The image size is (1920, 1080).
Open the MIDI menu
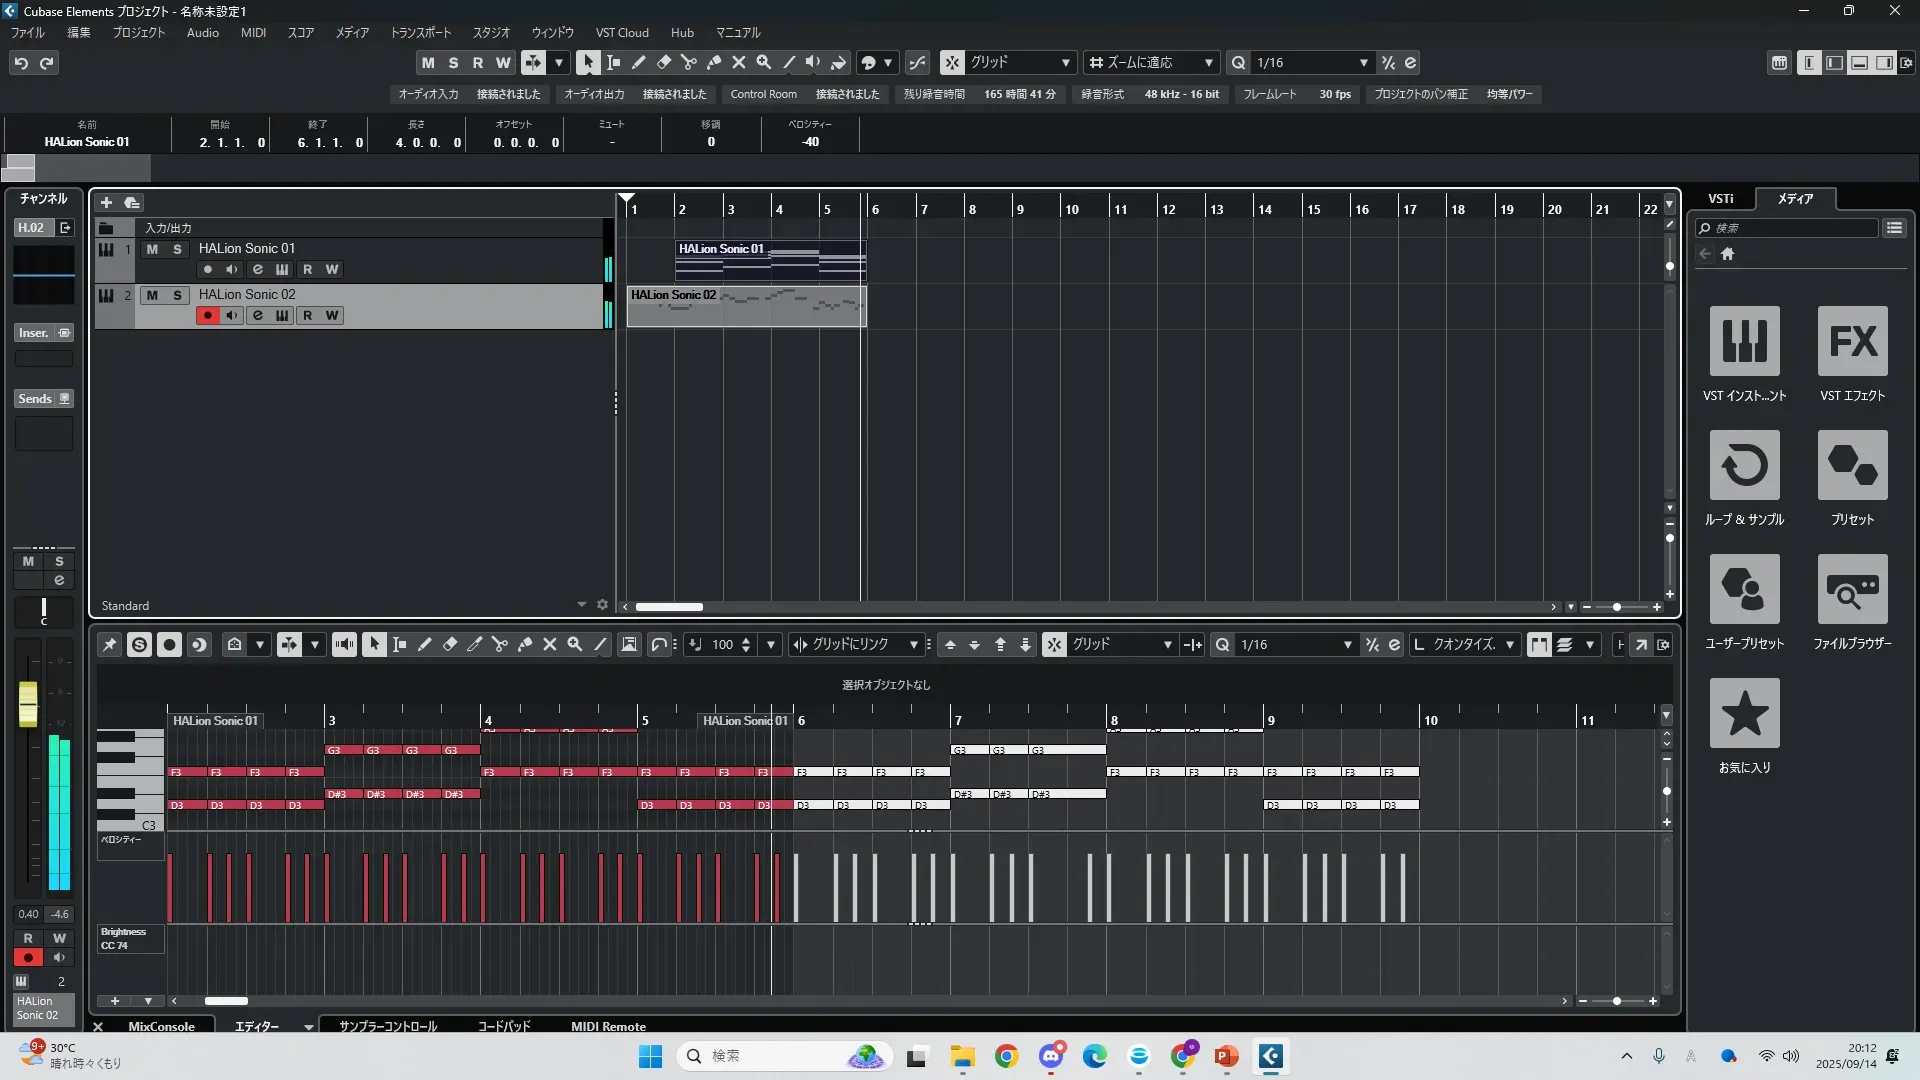253,33
